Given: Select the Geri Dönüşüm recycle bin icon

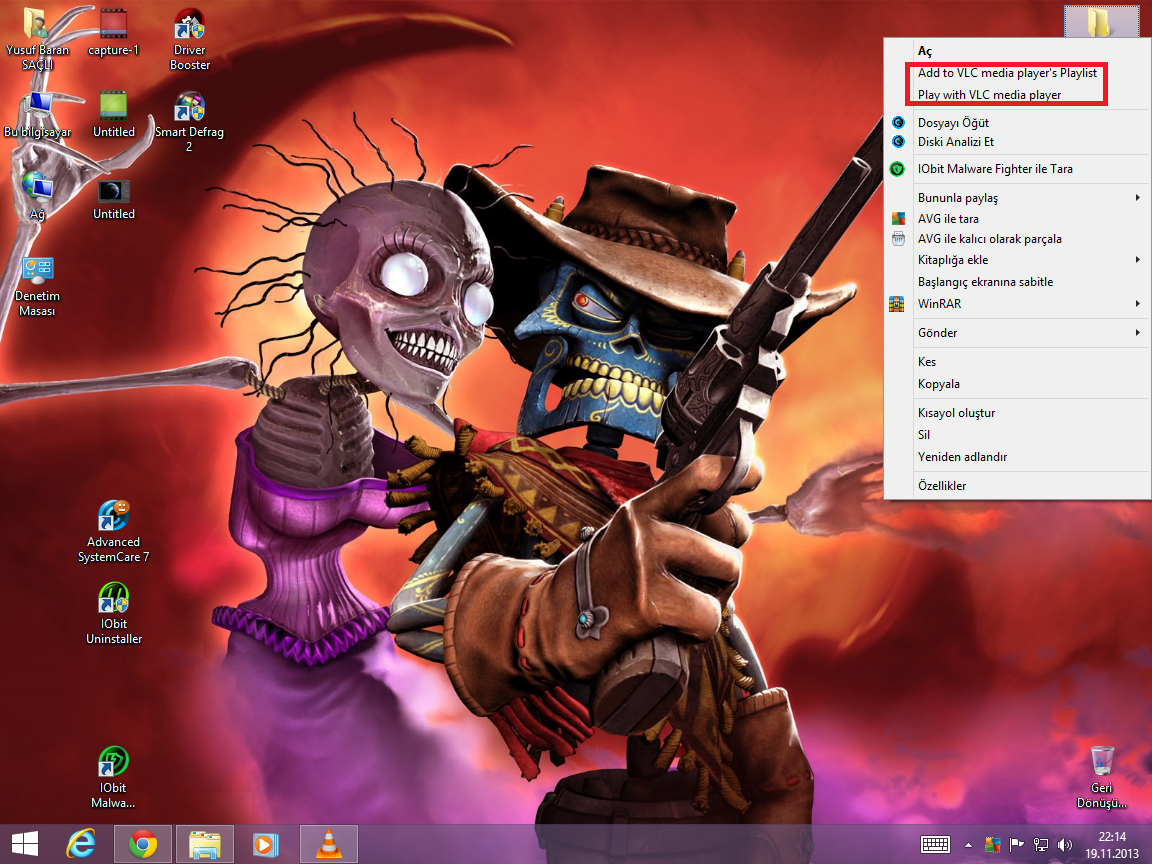Looking at the screenshot, I should tap(1101, 777).
